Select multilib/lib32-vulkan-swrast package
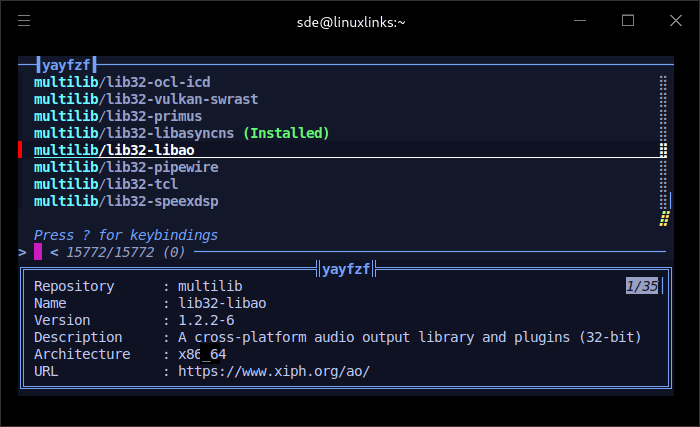Viewport: 700px width, 427px height. (146, 99)
